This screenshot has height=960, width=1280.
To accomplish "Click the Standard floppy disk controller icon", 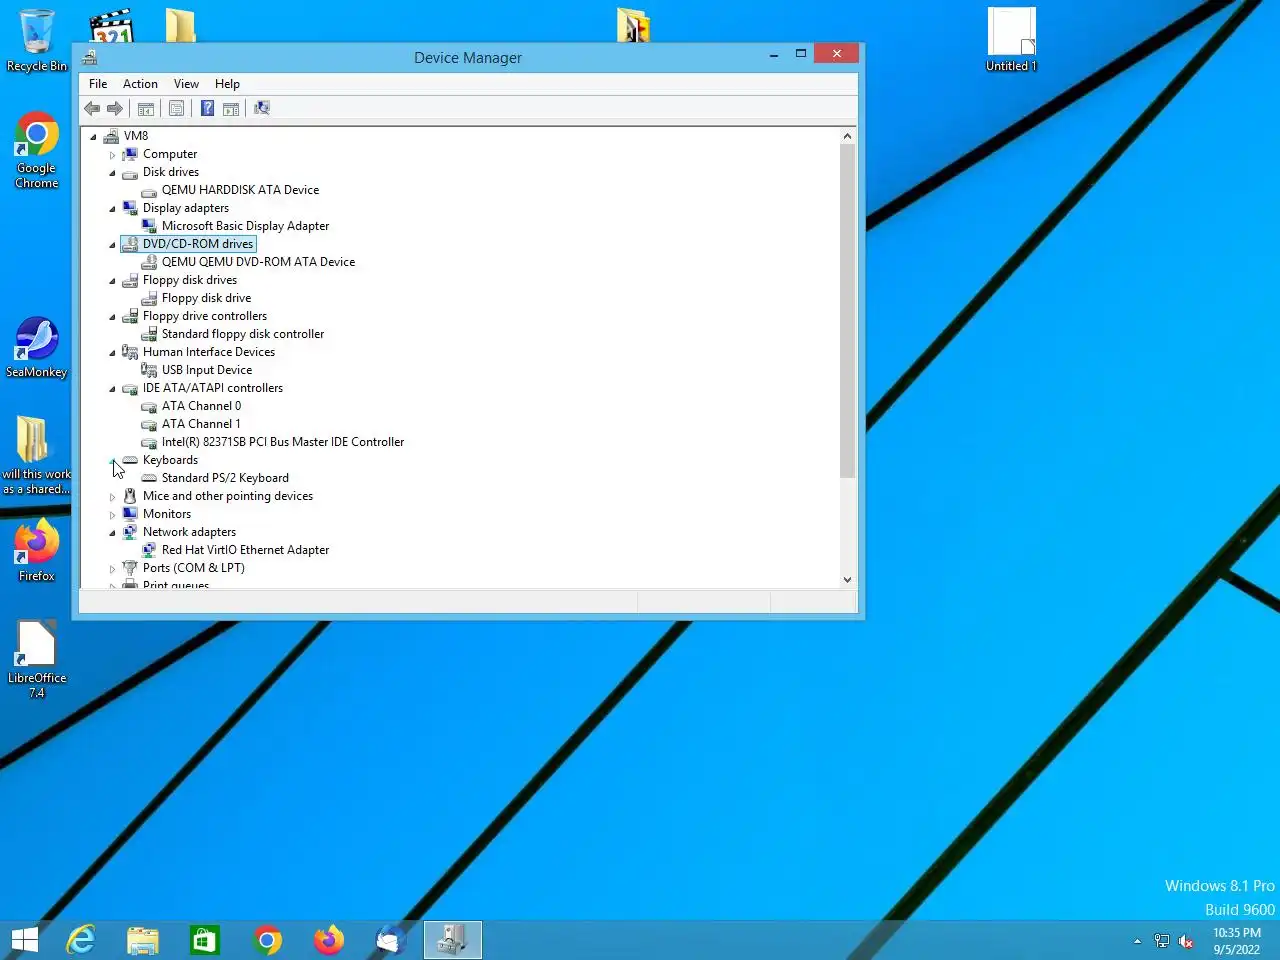I will click(149, 334).
